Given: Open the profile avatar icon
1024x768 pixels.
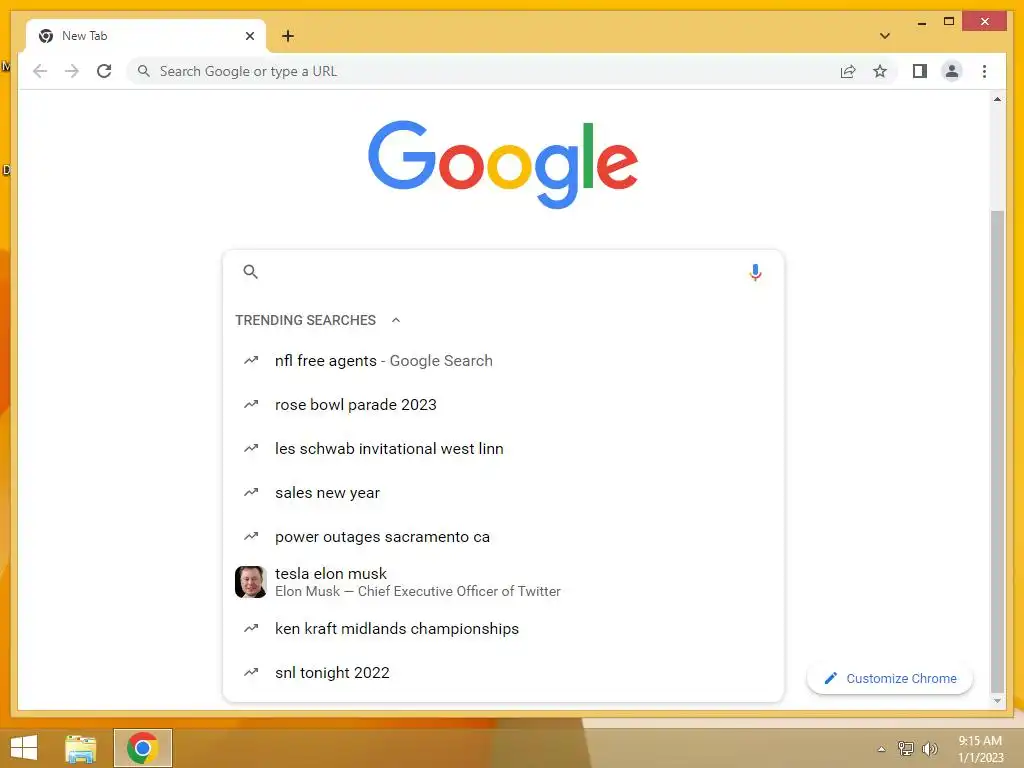Looking at the screenshot, I should tap(952, 71).
